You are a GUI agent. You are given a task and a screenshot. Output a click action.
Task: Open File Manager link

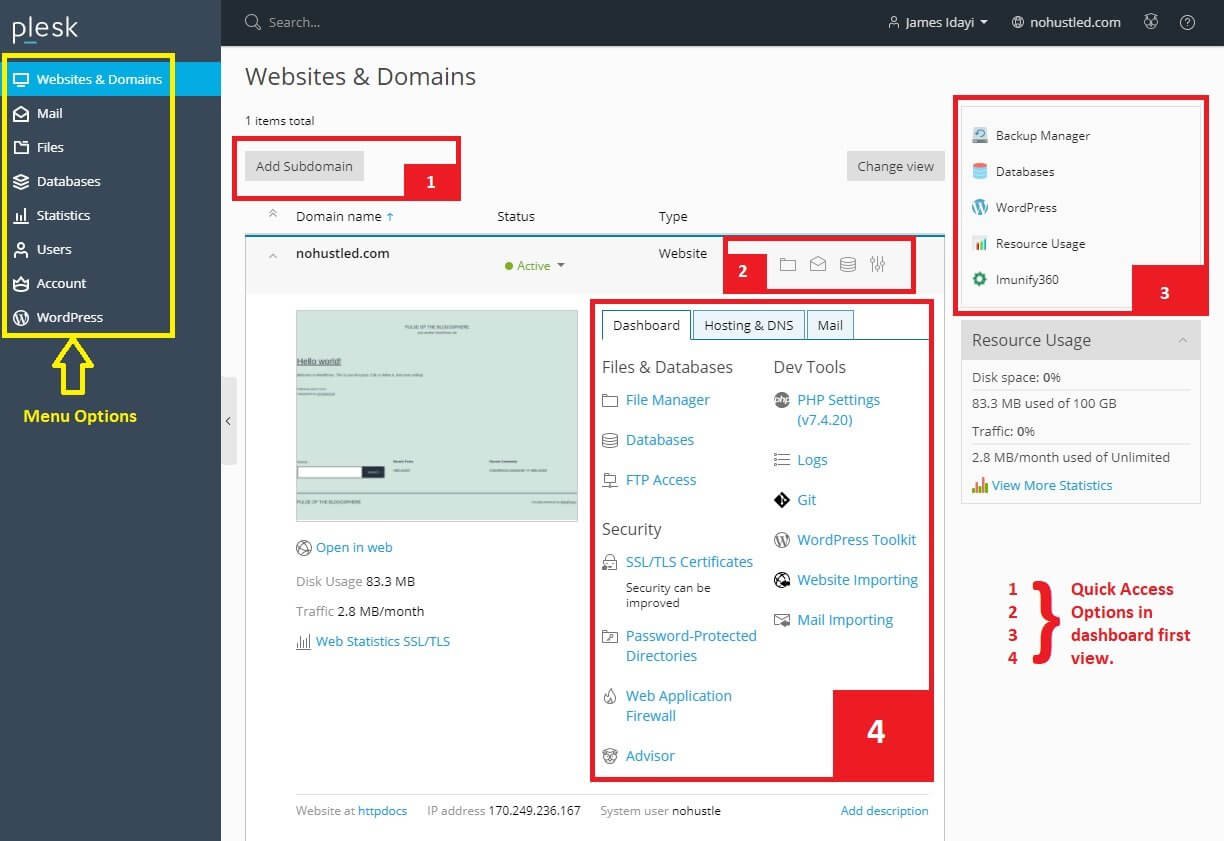point(667,400)
